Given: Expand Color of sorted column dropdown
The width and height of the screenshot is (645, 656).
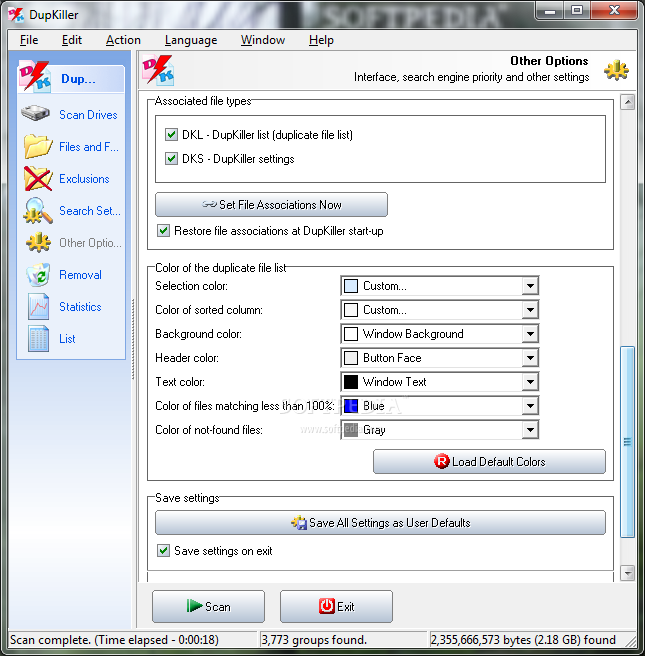Looking at the screenshot, I should [x=530, y=310].
